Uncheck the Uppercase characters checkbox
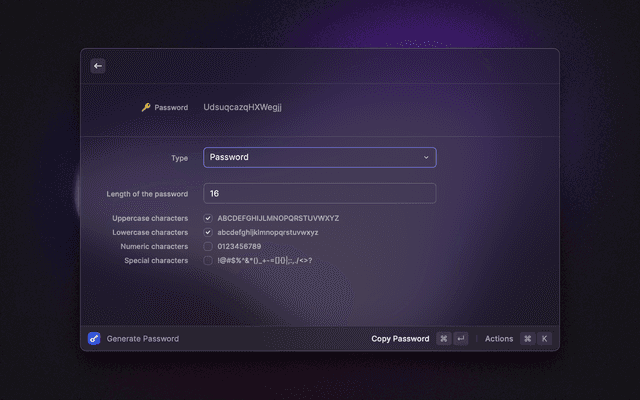The height and width of the screenshot is (400, 640). 208,218
